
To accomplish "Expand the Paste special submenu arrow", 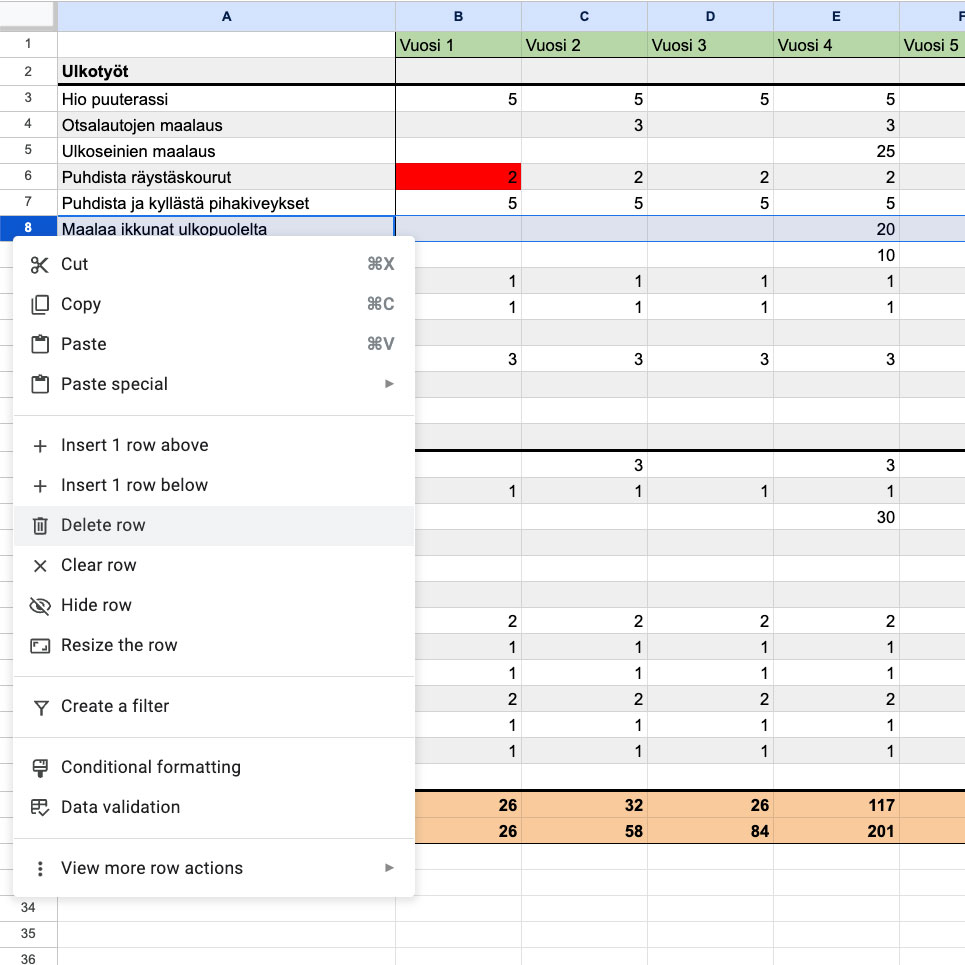I will point(390,384).
